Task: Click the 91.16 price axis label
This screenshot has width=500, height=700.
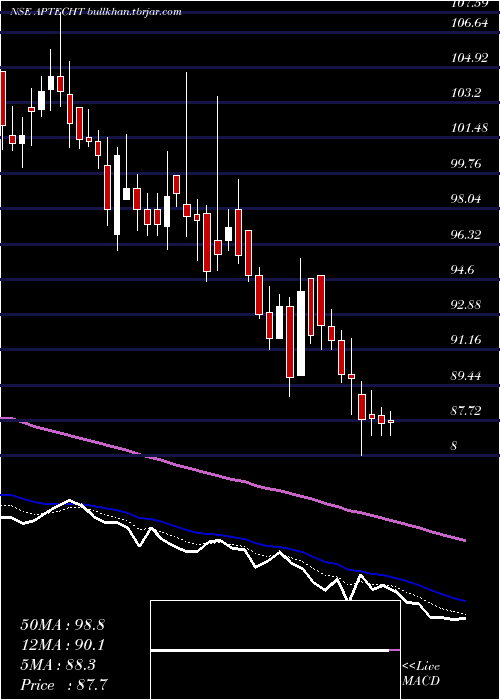Action: 467,340
